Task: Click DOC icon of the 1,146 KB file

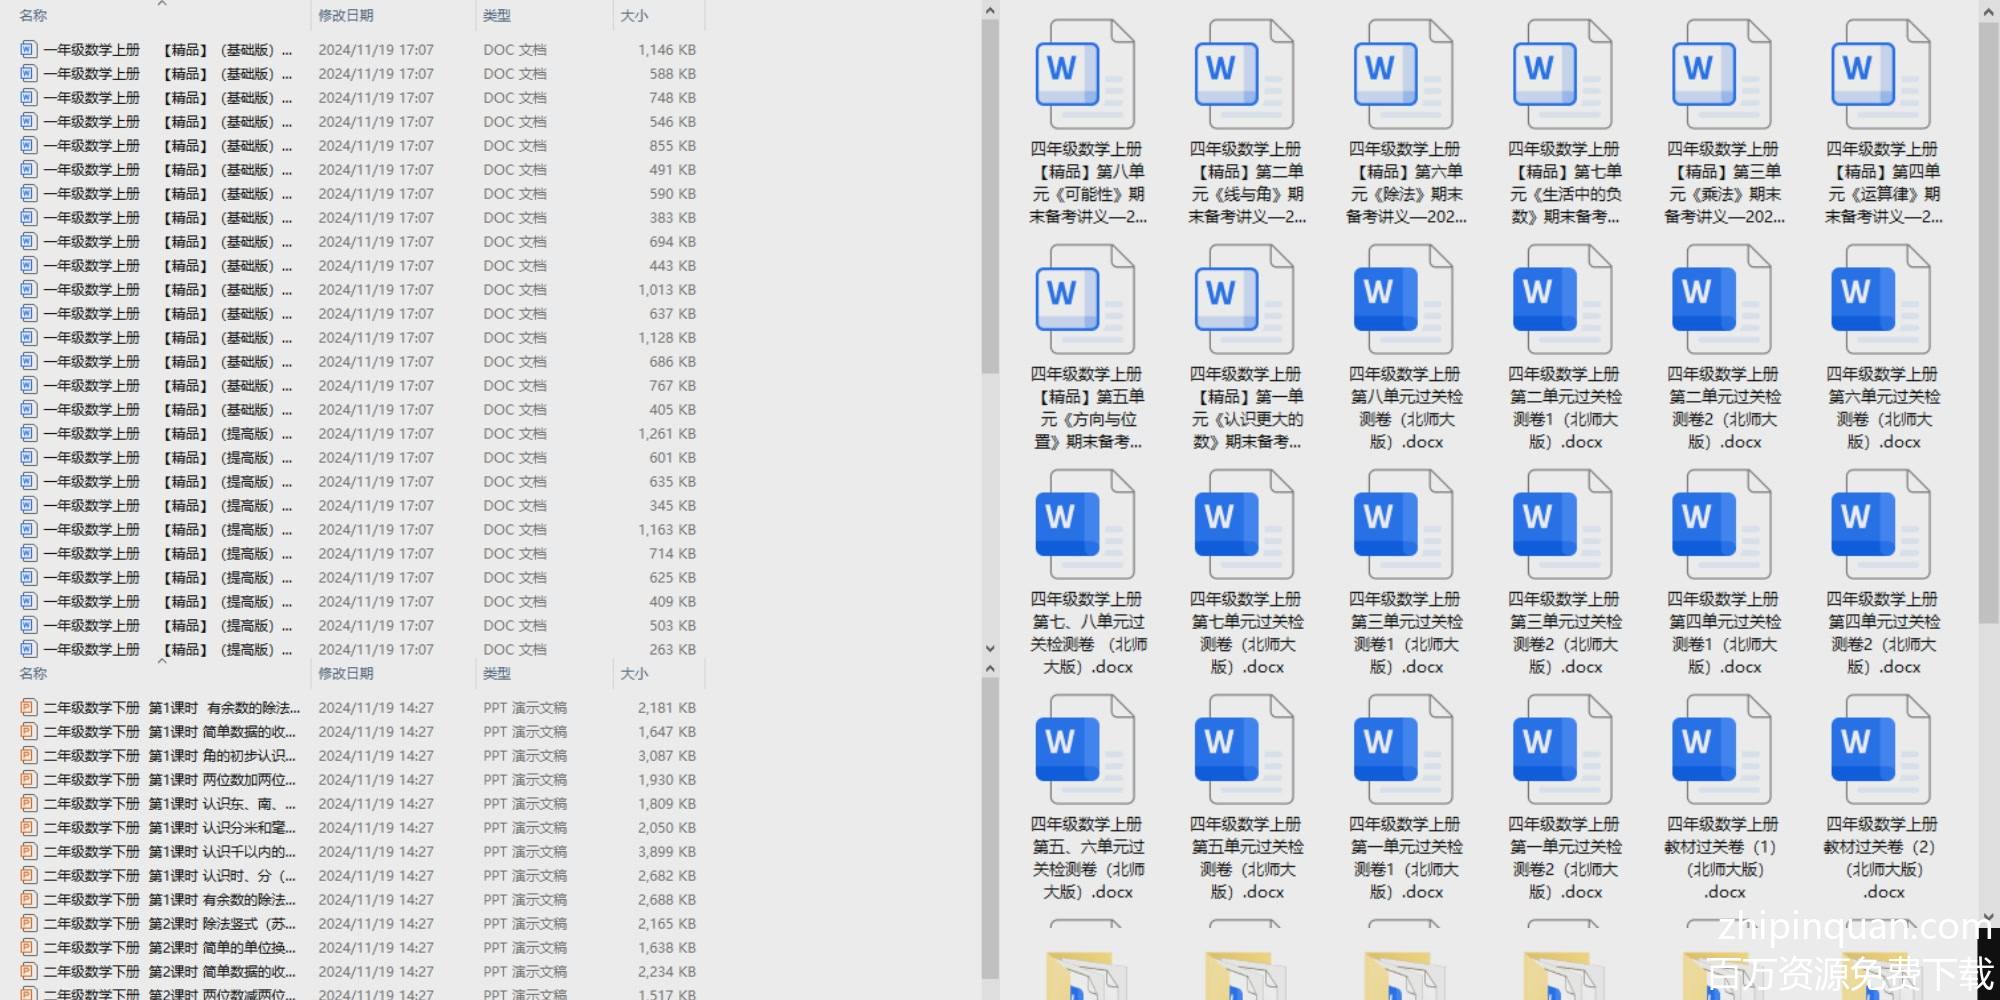Action: (x=28, y=49)
